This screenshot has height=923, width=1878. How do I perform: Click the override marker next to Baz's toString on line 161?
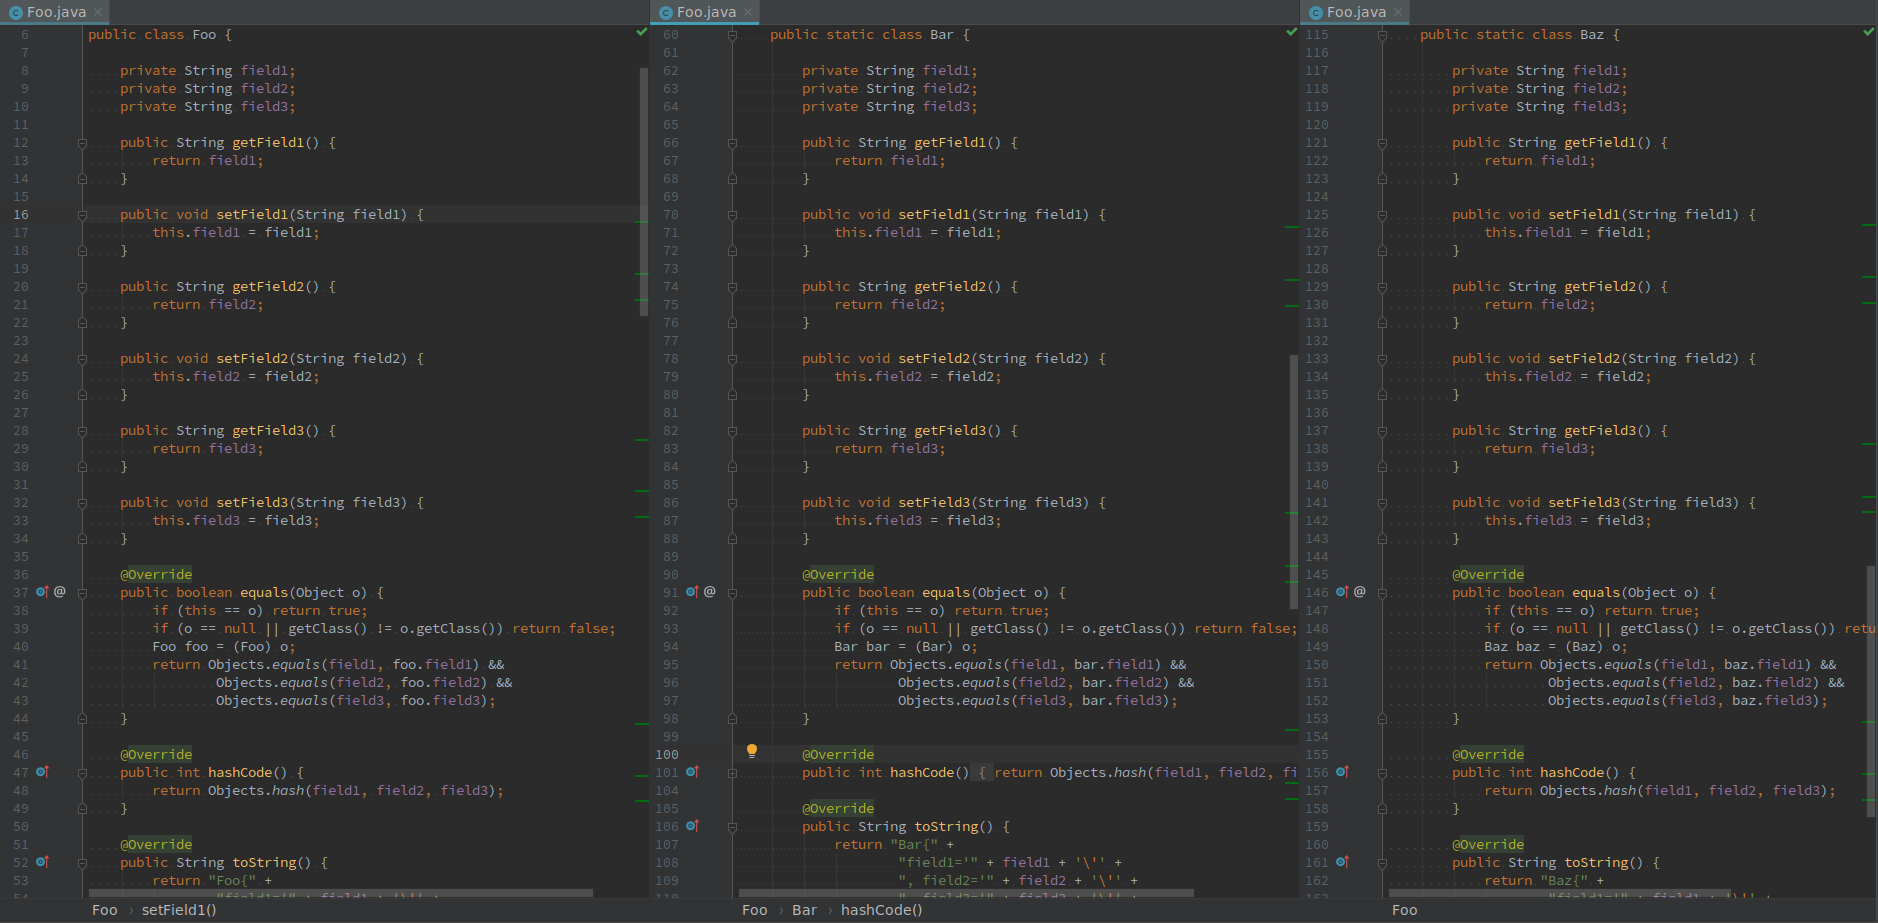coord(1341,861)
